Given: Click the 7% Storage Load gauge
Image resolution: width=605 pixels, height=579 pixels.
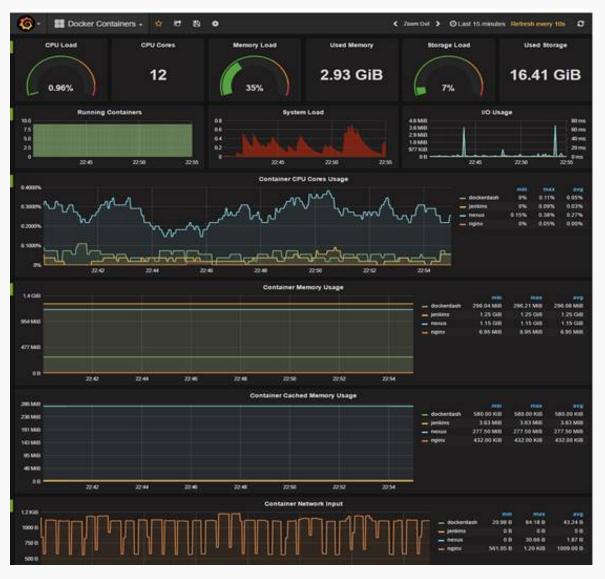Looking at the screenshot, I should tap(448, 76).
